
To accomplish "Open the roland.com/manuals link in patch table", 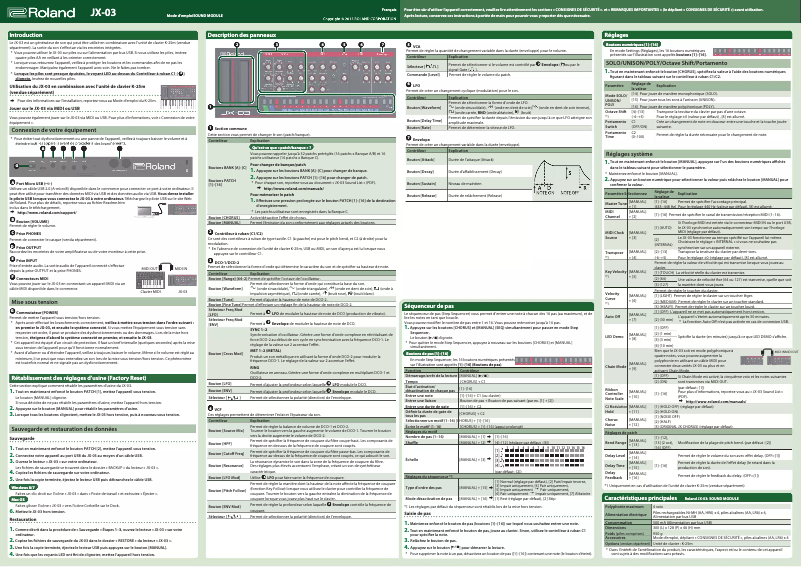I will [294, 189].
